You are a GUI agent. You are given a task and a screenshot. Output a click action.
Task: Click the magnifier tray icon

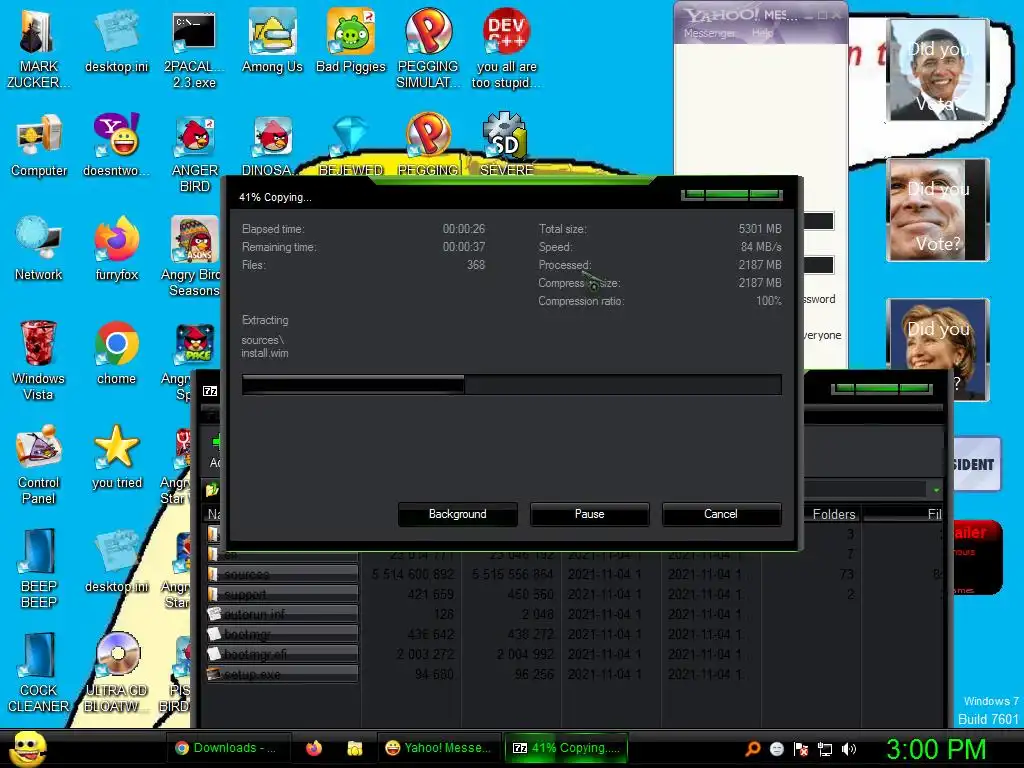[753, 748]
